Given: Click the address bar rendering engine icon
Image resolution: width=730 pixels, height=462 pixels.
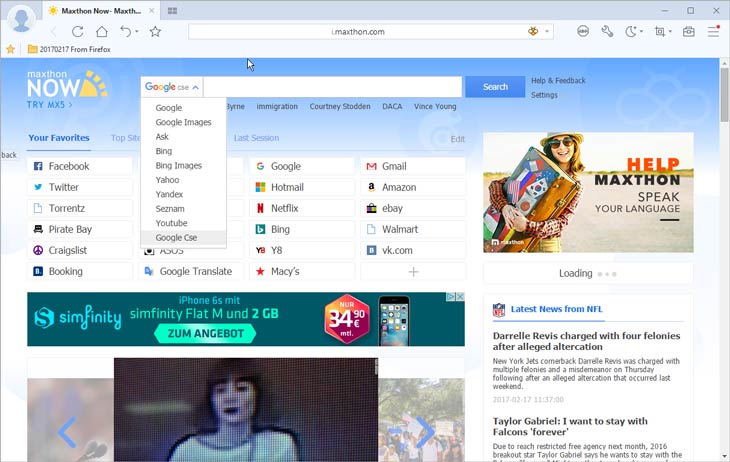Looking at the screenshot, I should (x=533, y=32).
